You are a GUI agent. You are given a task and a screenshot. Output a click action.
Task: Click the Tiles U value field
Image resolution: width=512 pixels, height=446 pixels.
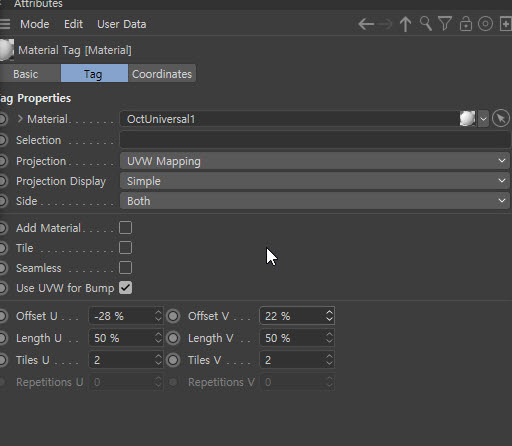click(x=121, y=360)
